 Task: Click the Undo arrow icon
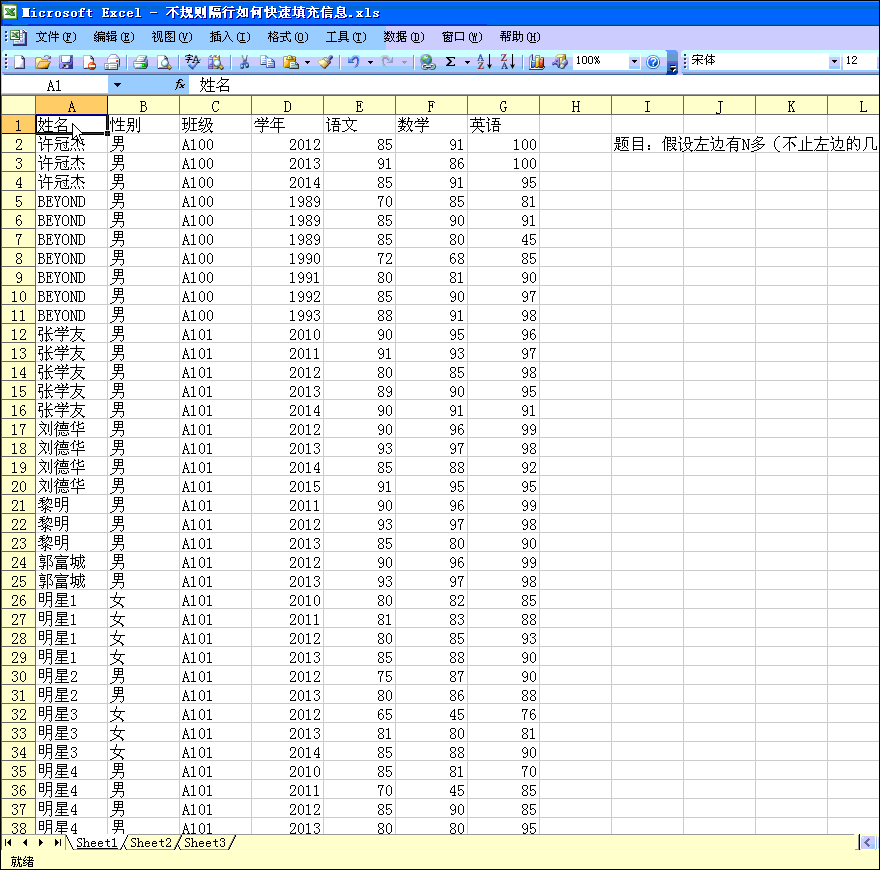point(352,62)
